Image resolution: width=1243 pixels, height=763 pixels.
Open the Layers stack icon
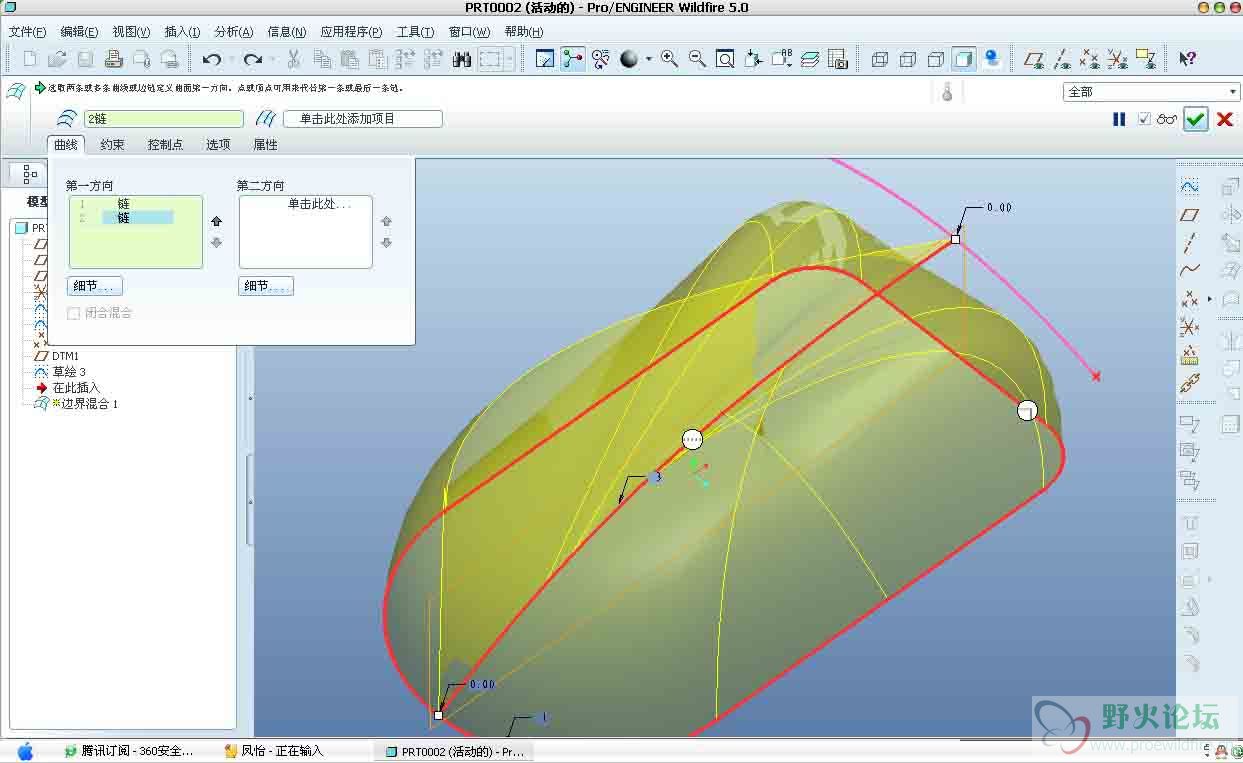coord(810,59)
